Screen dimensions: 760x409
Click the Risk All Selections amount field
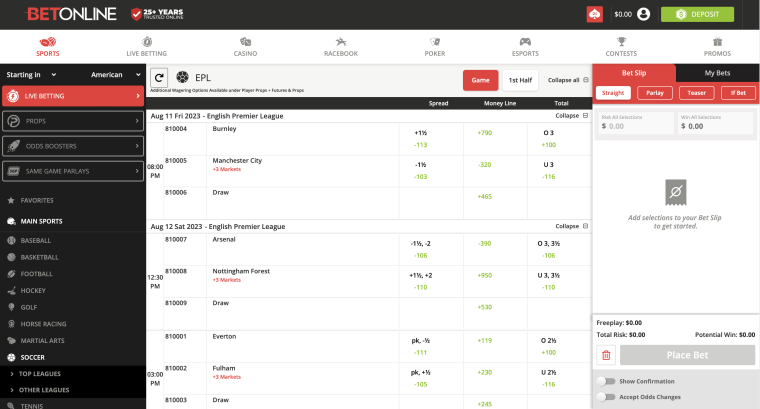pos(634,123)
